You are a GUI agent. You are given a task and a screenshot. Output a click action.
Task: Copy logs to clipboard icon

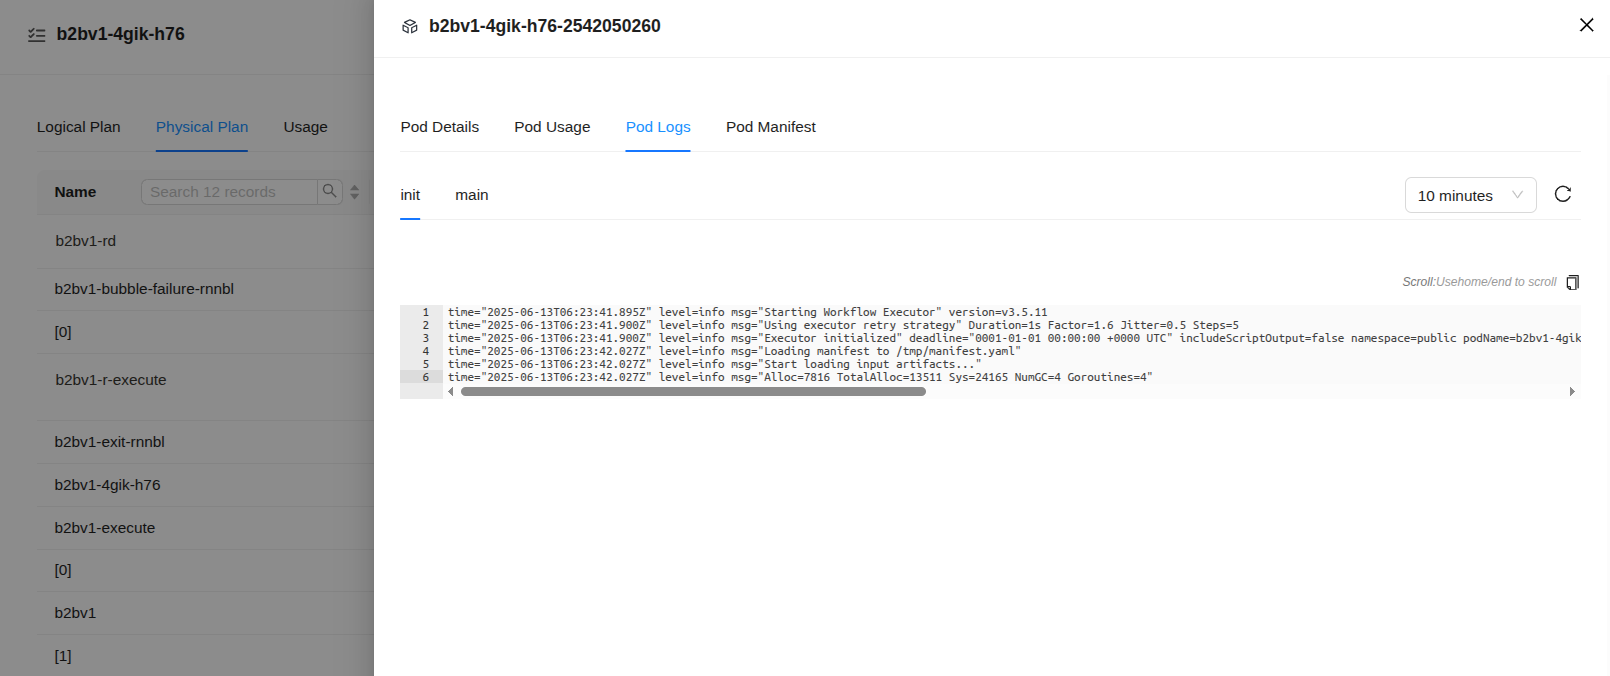tap(1572, 282)
